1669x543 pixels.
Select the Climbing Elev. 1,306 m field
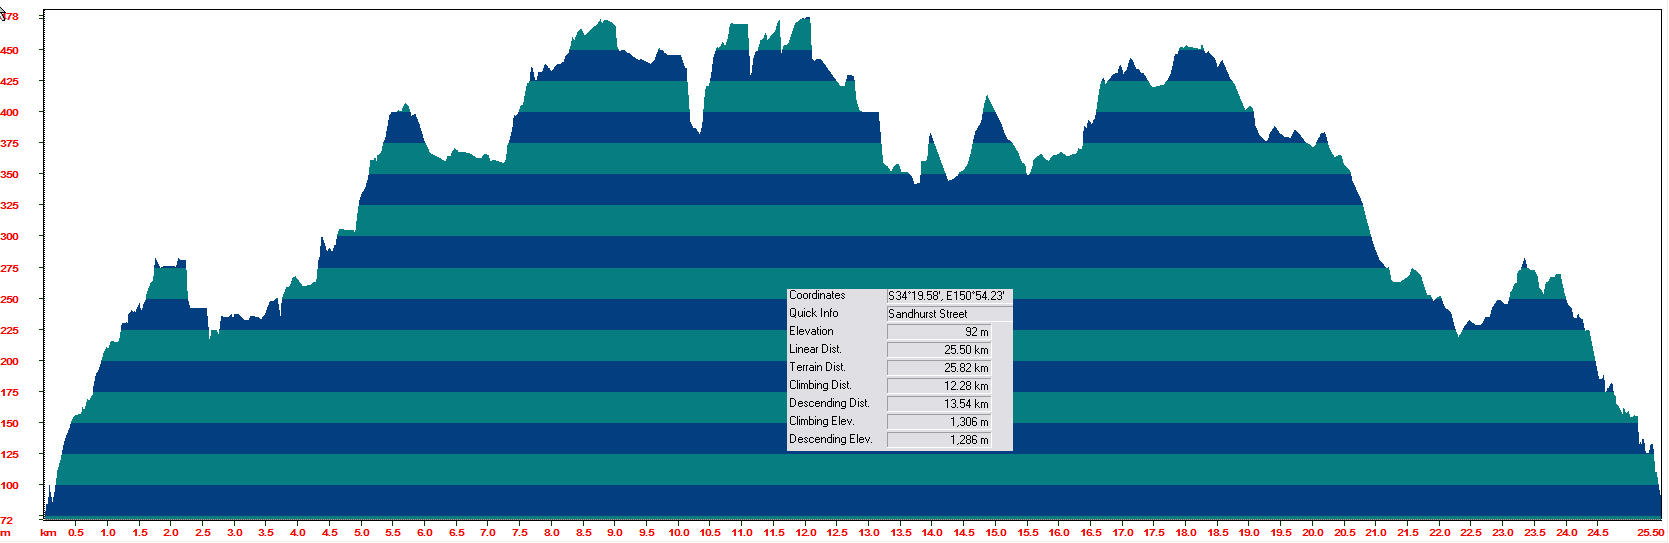tap(948, 422)
